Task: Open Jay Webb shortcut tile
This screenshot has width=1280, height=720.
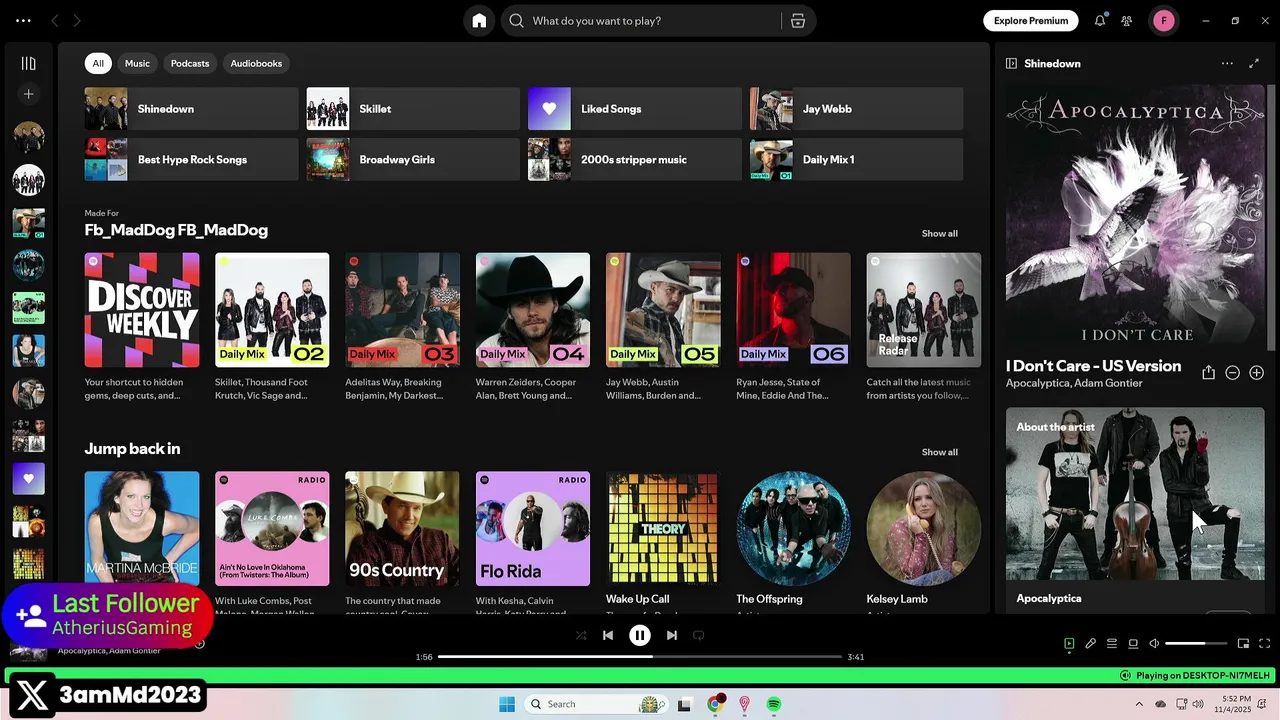Action: pos(856,109)
